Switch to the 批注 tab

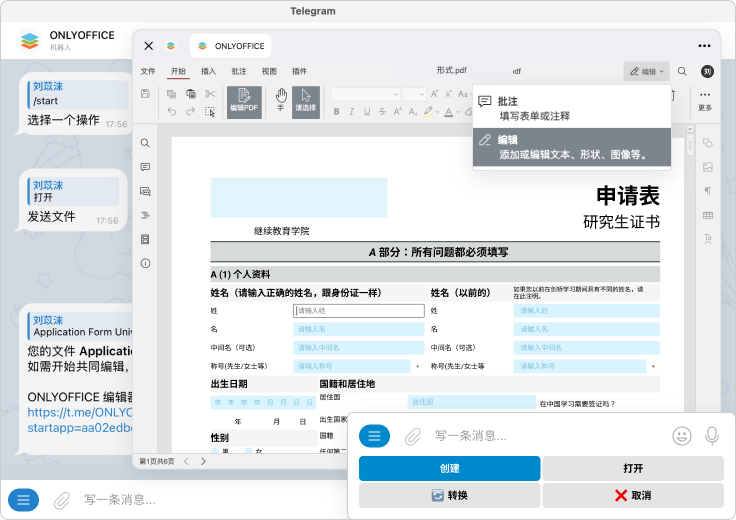[239, 71]
